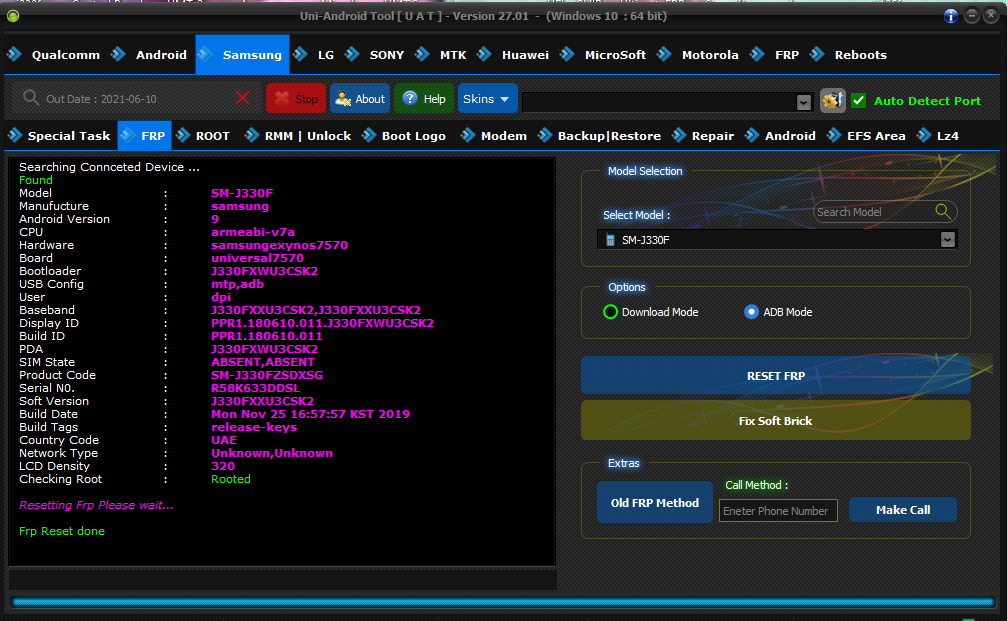Image resolution: width=1007 pixels, height=621 pixels.
Task: Open the About dialog
Action: [x=359, y=99]
